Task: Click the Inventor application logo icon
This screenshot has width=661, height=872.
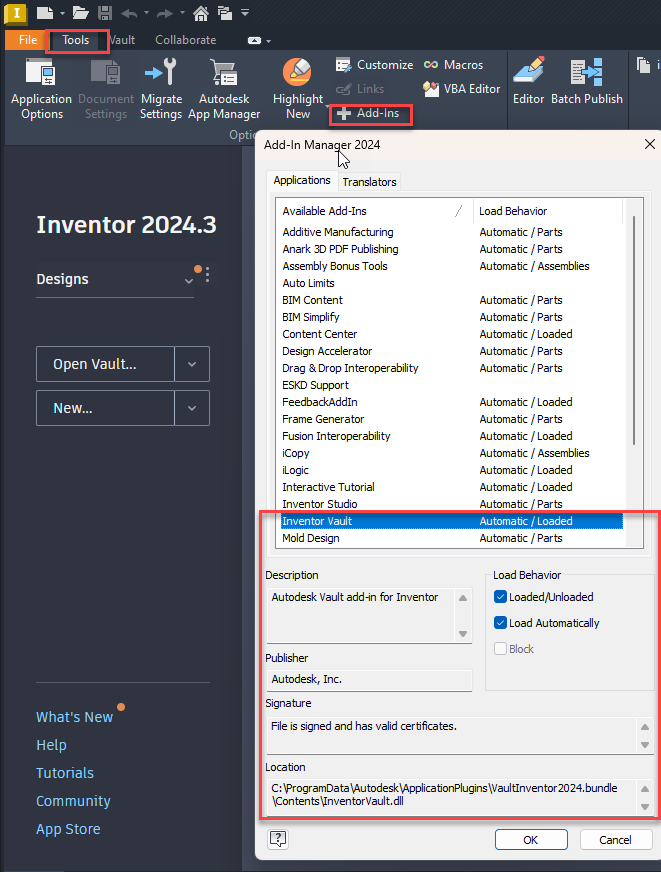Action: tap(16, 13)
